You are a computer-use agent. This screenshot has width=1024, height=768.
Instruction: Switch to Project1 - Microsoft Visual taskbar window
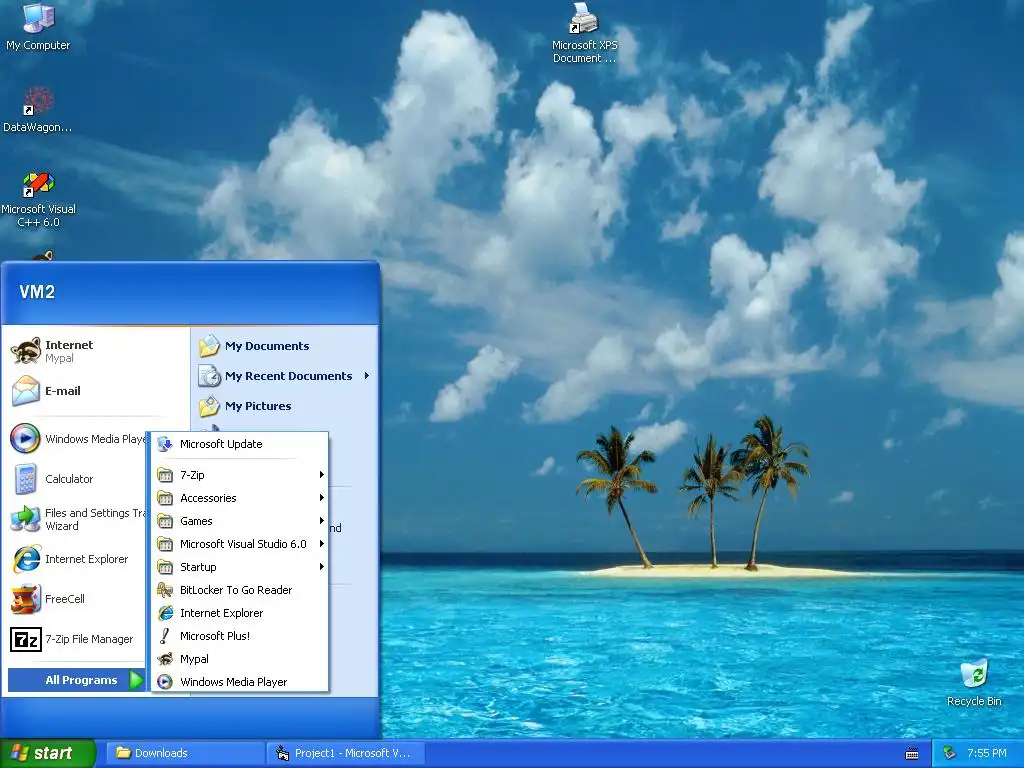[345, 754]
